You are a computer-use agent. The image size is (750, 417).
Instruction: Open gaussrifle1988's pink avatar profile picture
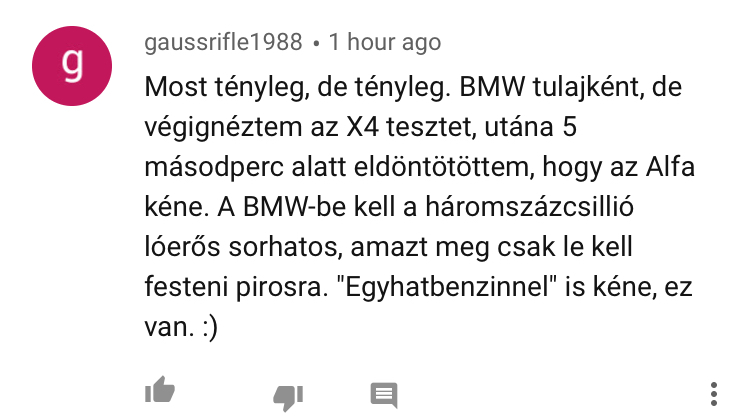tap(72, 66)
